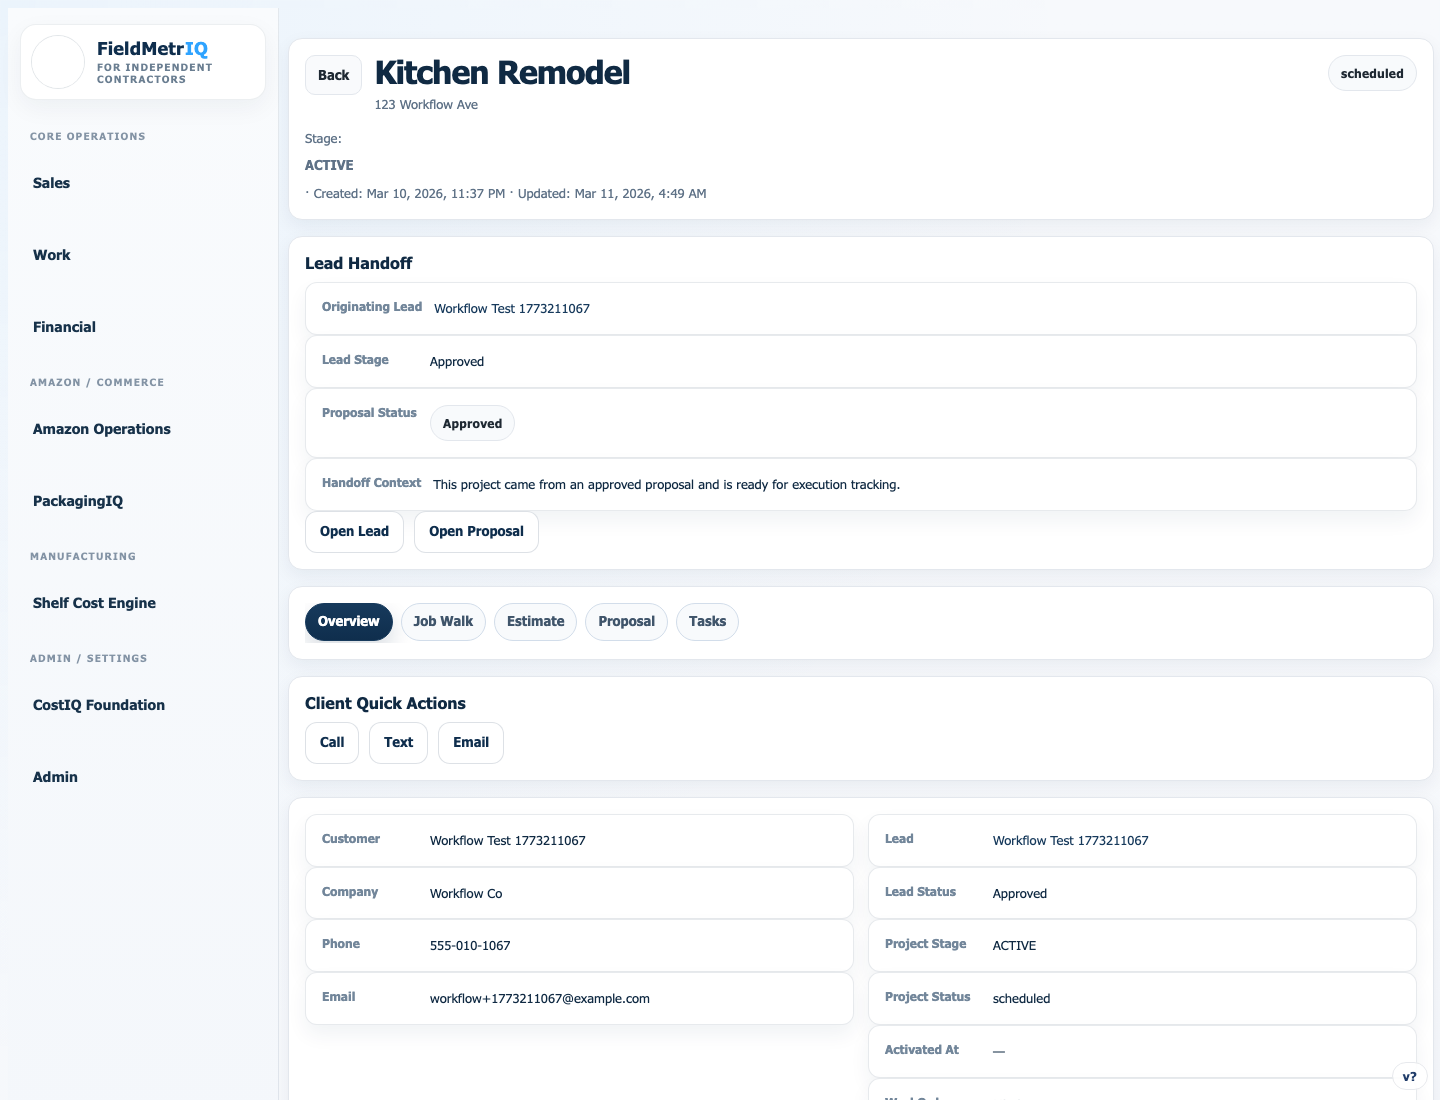
Task: Open the originating Lead record
Action: tap(354, 531)
